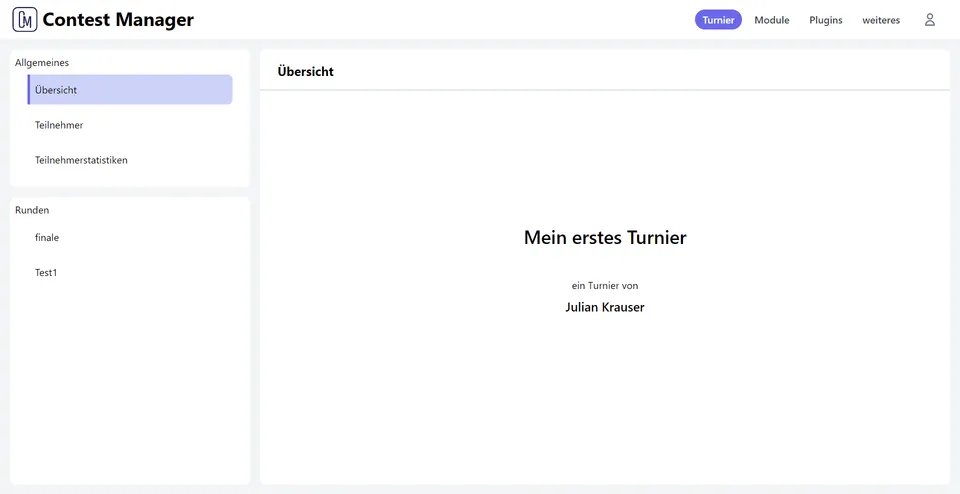Open the user profile icon

point(929,20)
